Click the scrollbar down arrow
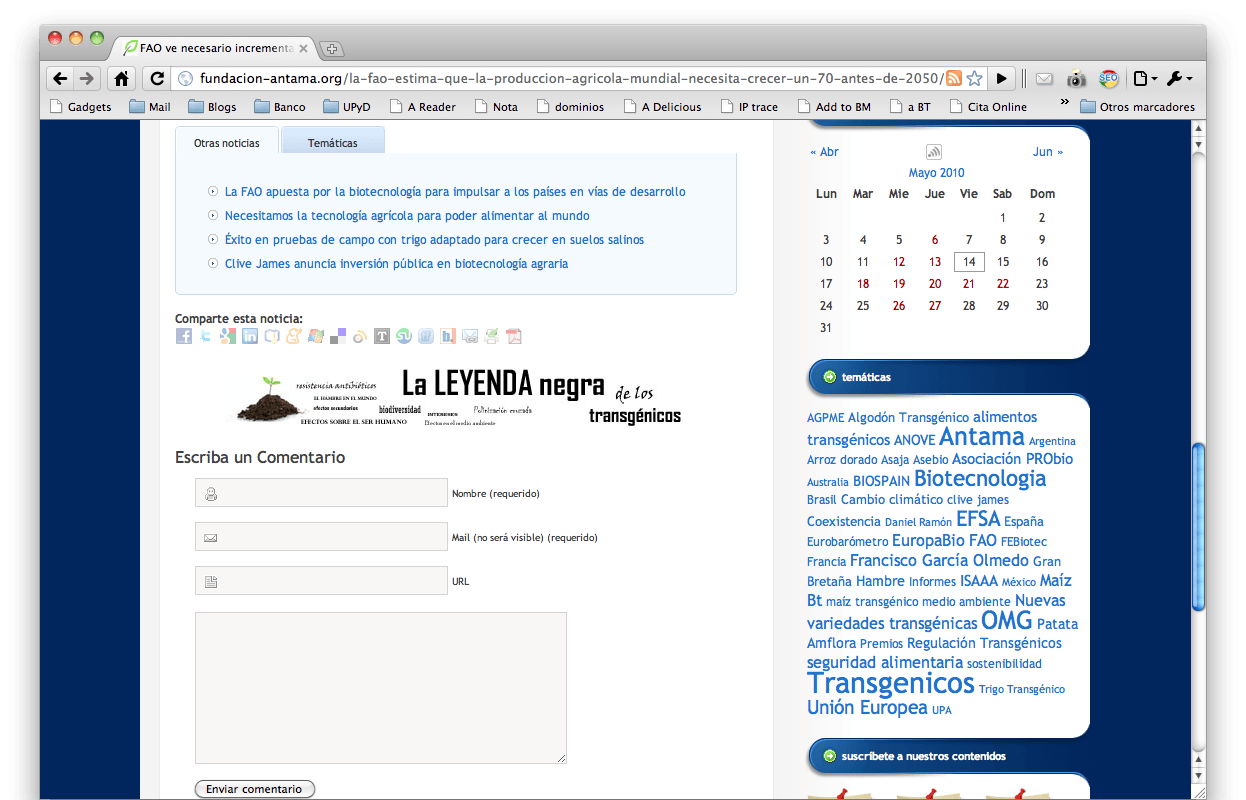 1199,774
